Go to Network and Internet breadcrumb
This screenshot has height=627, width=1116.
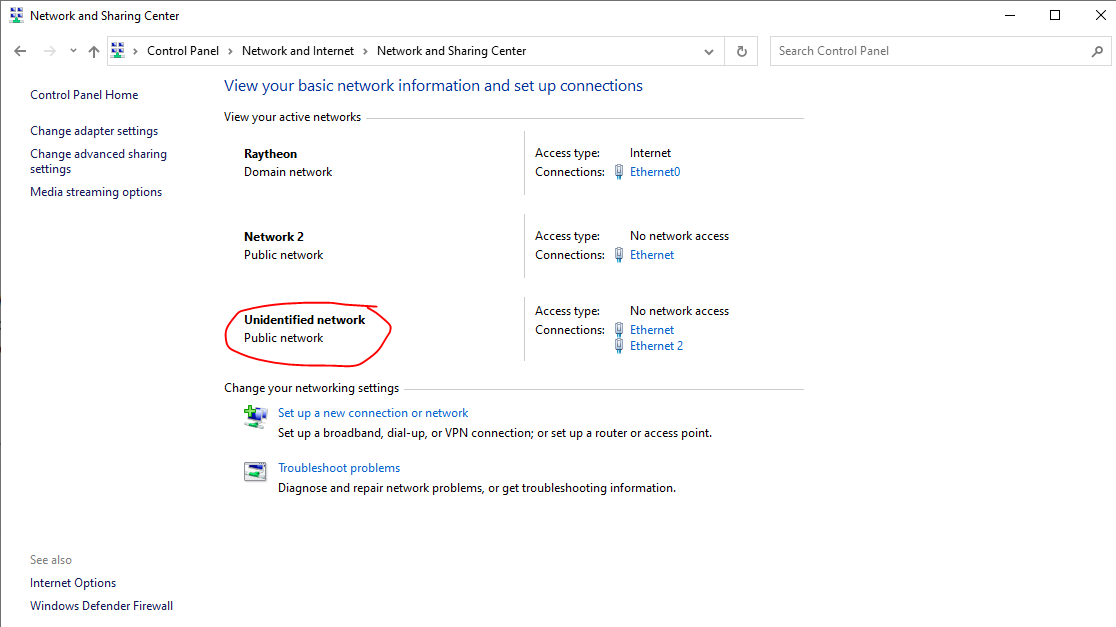pos(297,51)
